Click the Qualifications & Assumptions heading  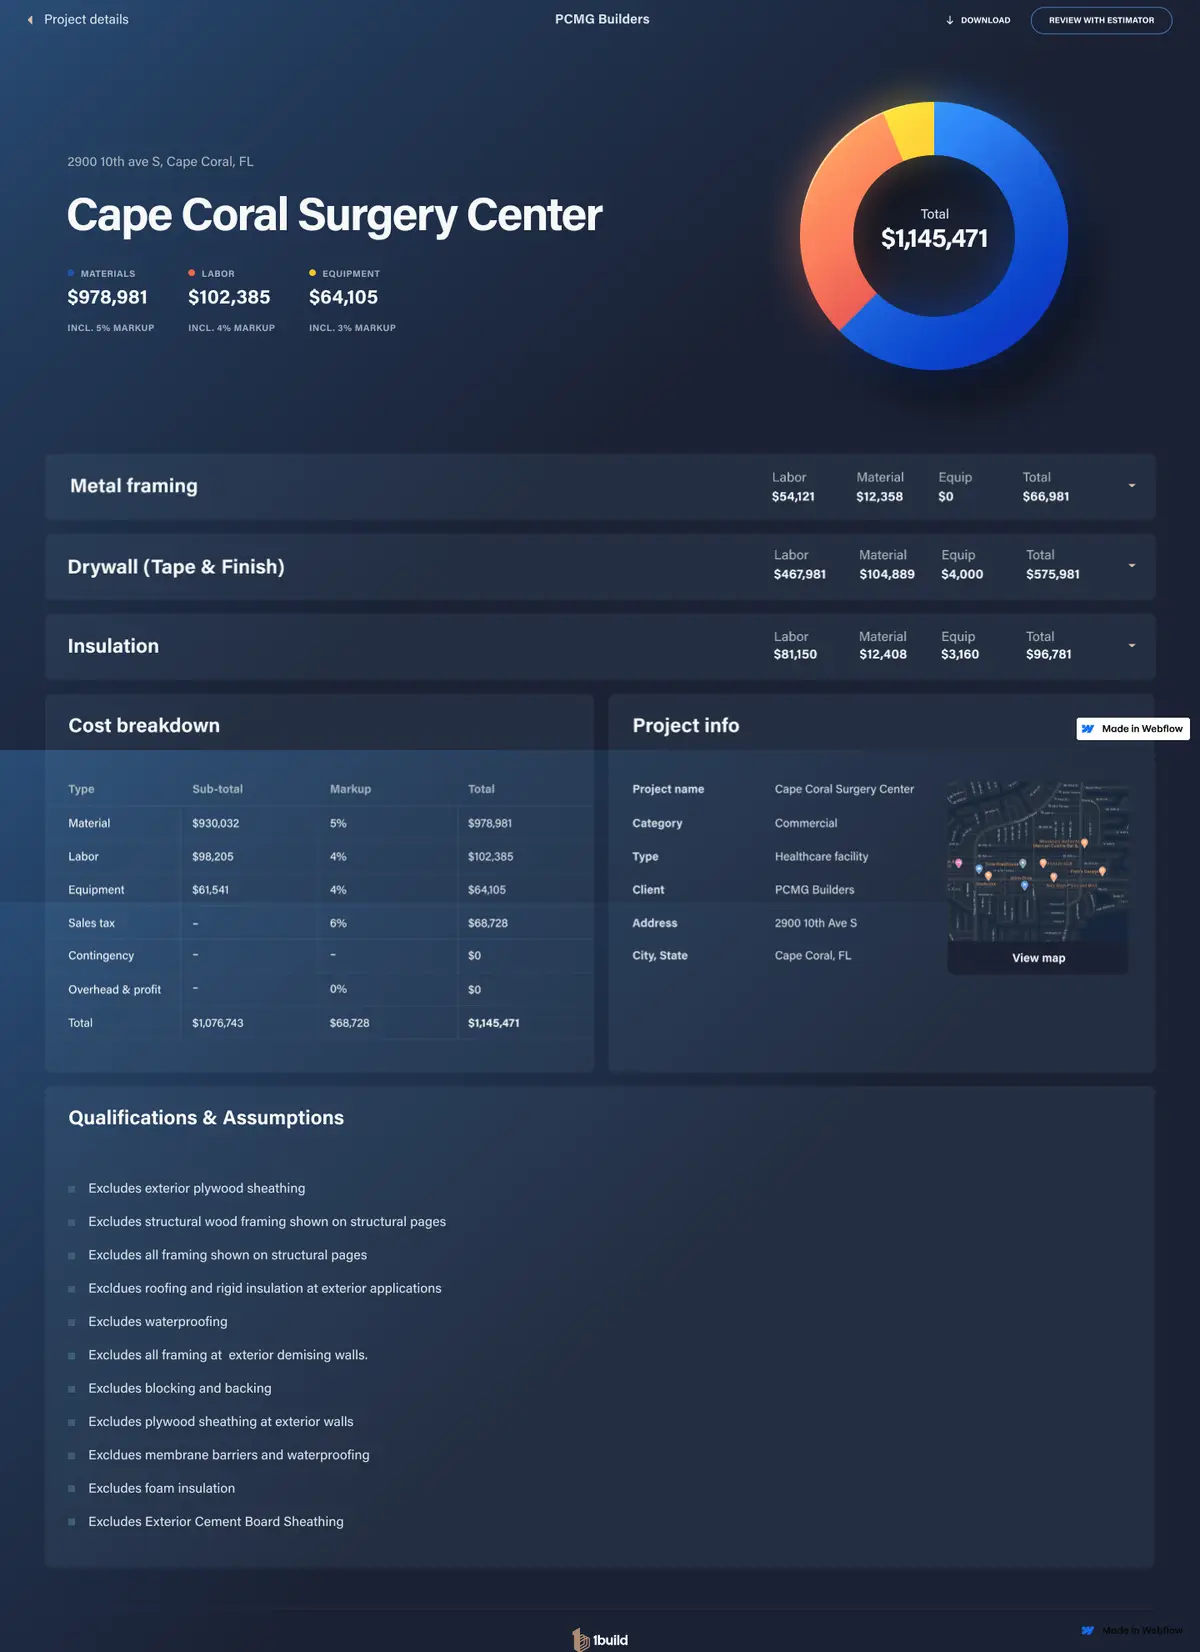206,1118
